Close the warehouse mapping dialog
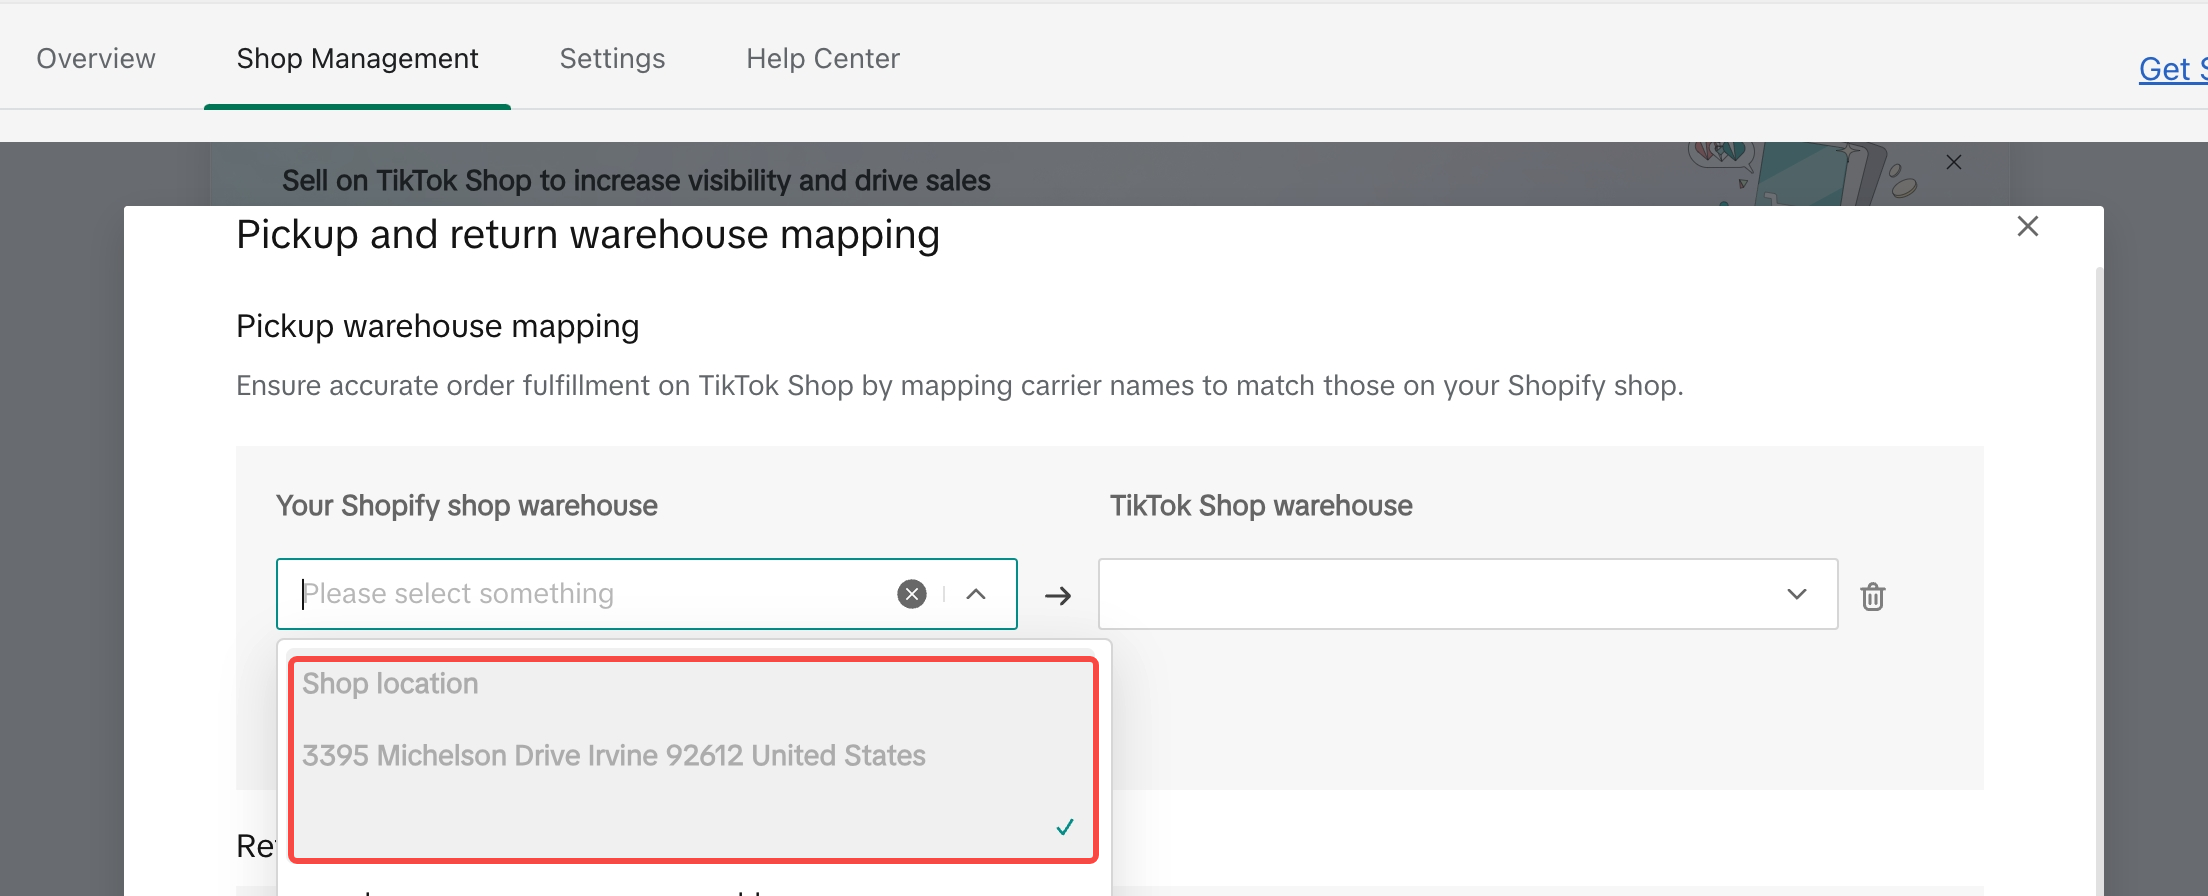2208x896 pixels. click(x=2027, y=227)
